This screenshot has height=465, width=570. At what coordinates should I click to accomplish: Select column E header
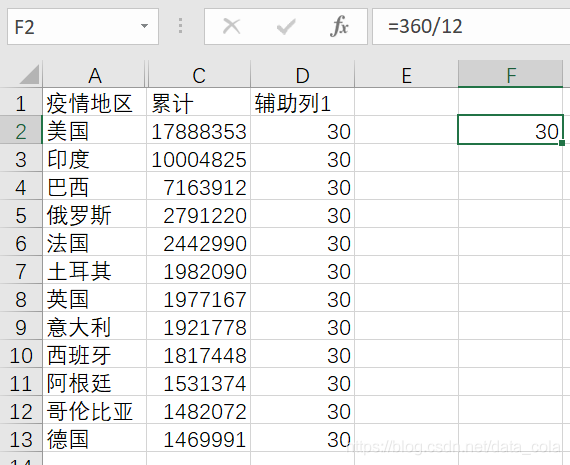click(x=406, y=75)
